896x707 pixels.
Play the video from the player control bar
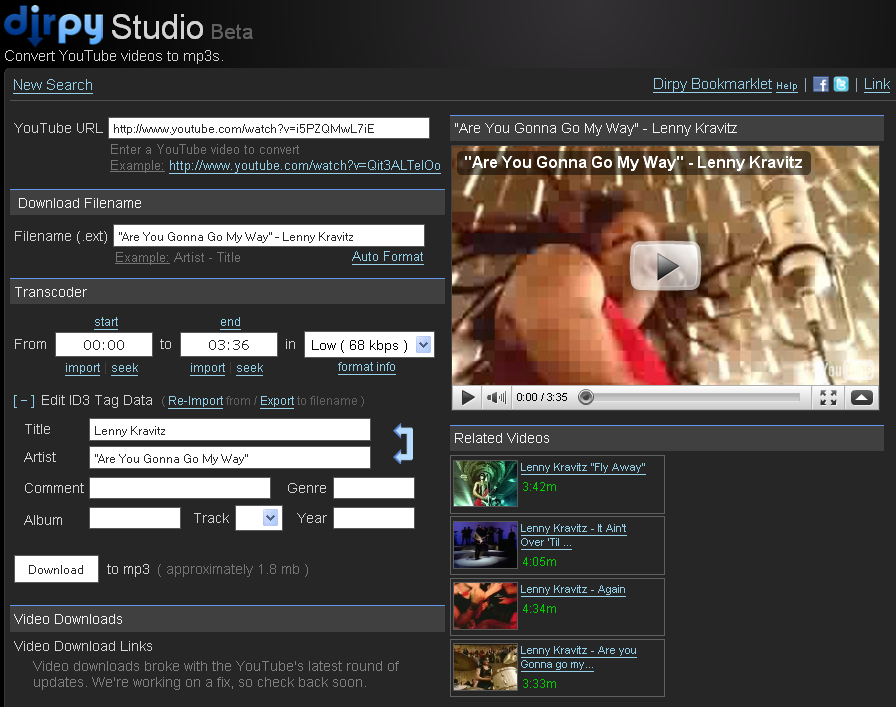click(467, 397)
